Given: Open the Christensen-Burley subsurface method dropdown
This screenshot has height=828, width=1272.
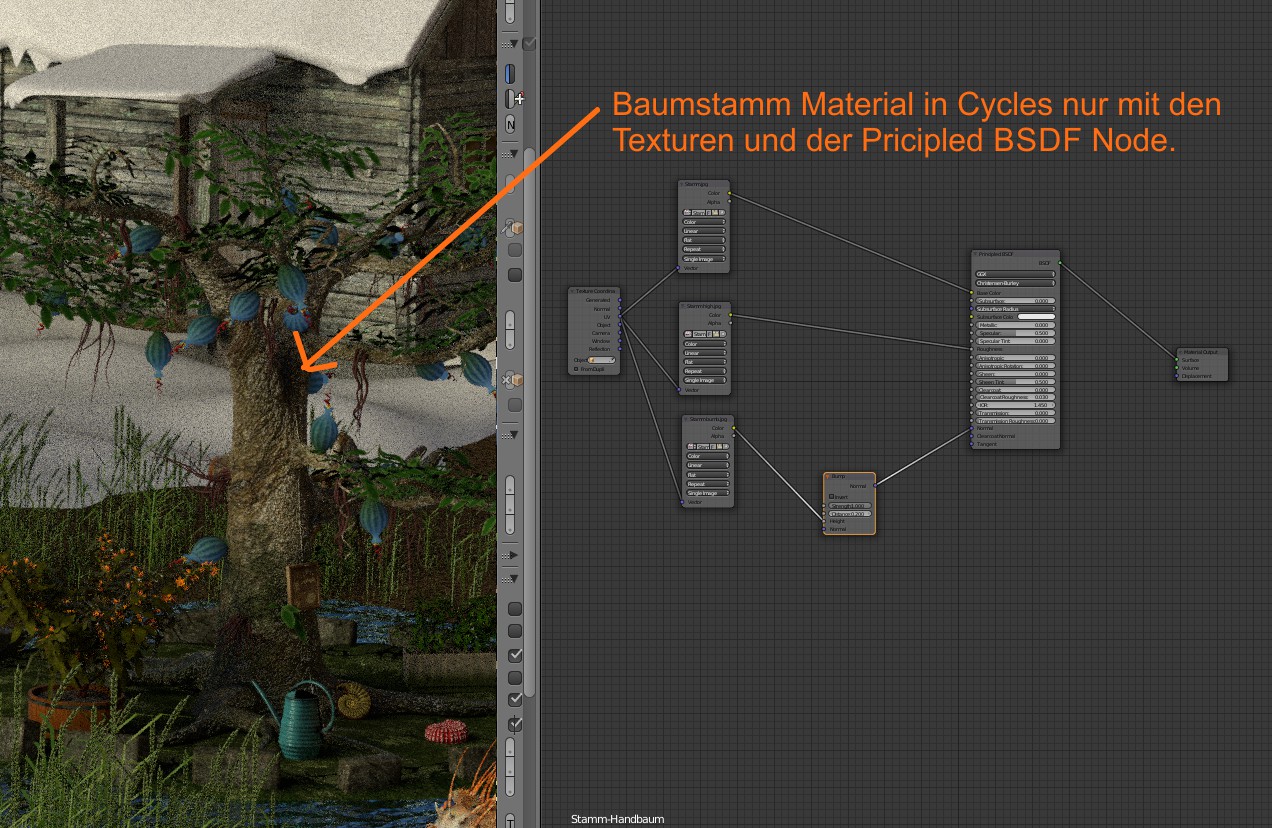Looking at the screenshot, I should click(x=1015, y=283).
